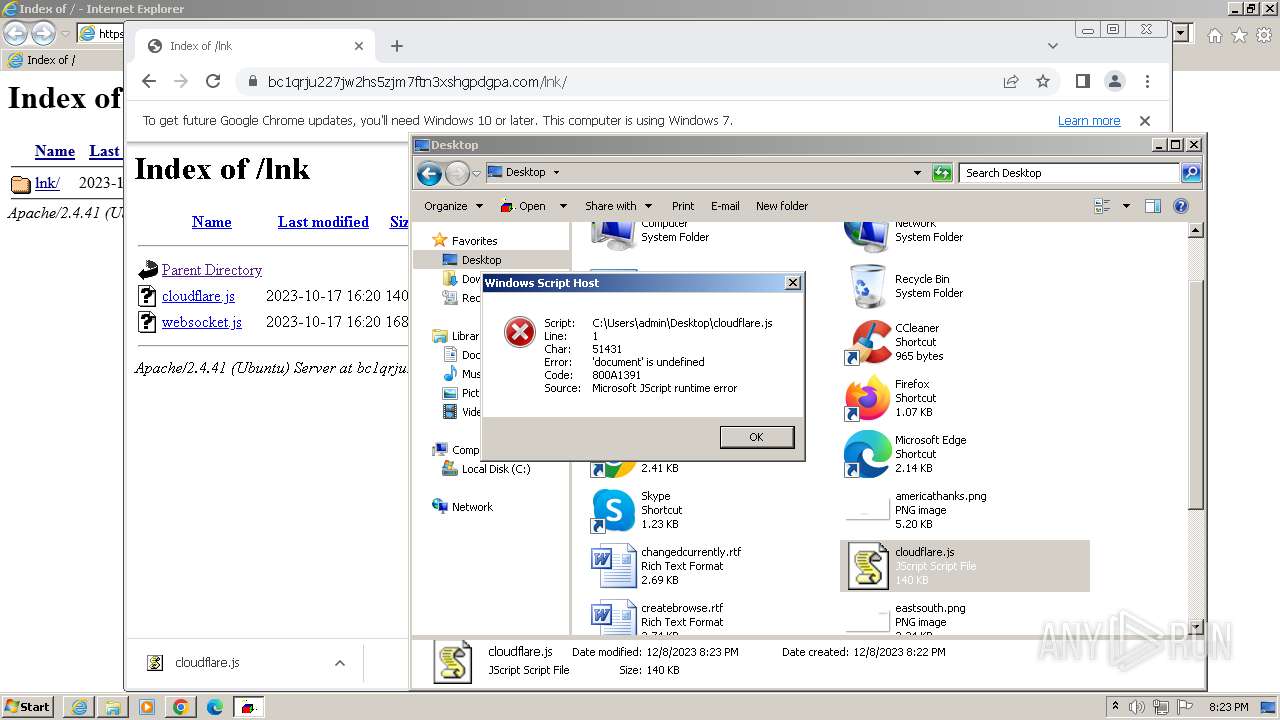Screen dimensions: 1280x720
Task: Select the cloudflare.js JScript file
Action: (965, 566)
